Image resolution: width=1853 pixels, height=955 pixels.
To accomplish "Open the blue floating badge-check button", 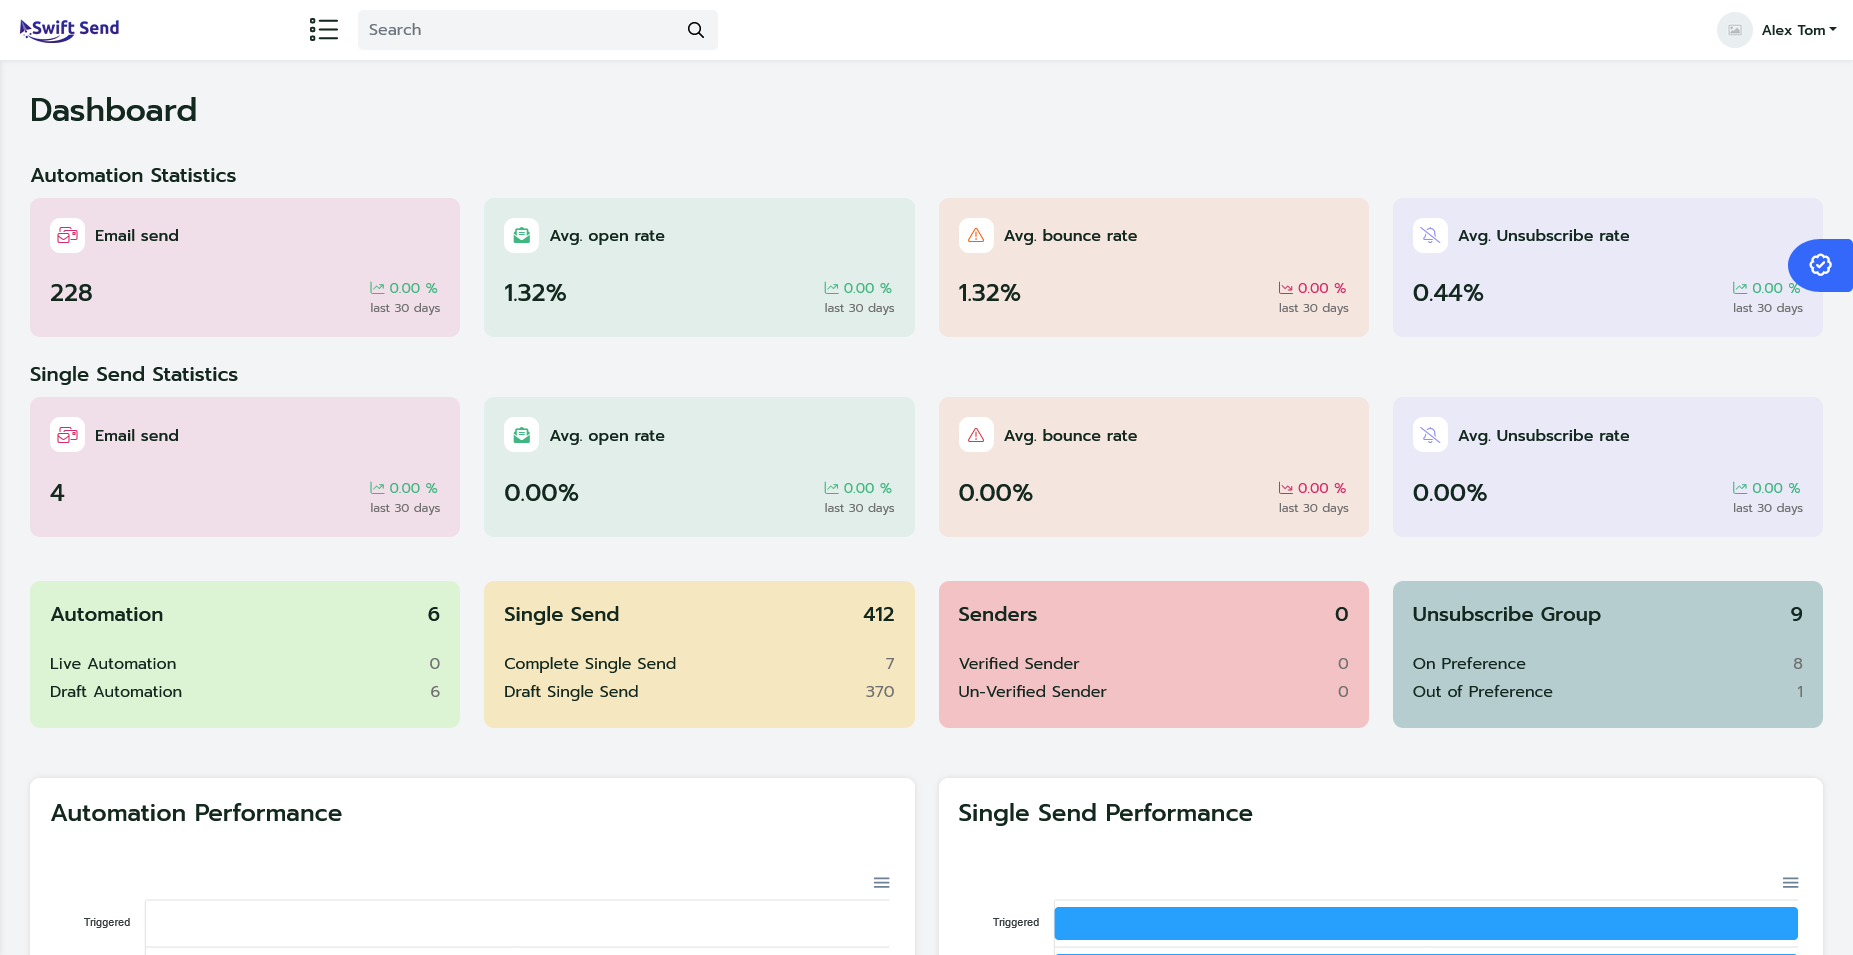I will pyautogui.click(x=1820, y=265).
